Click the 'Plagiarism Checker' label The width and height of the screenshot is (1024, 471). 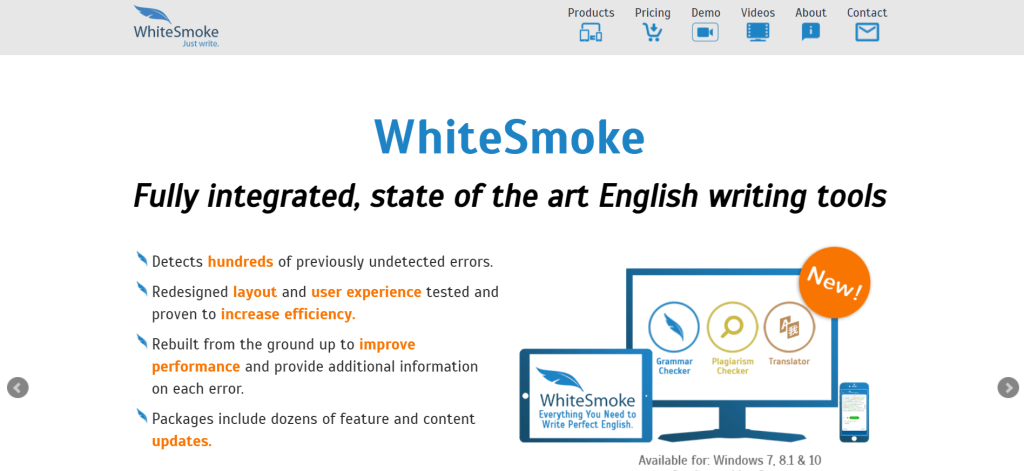[733, 366]
